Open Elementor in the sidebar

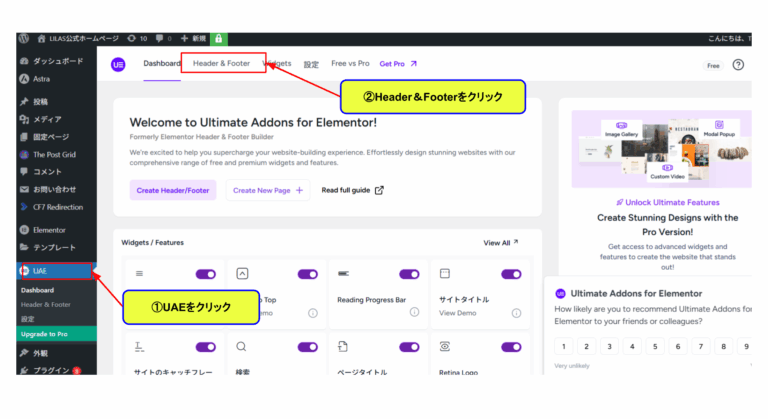(56, 230)
